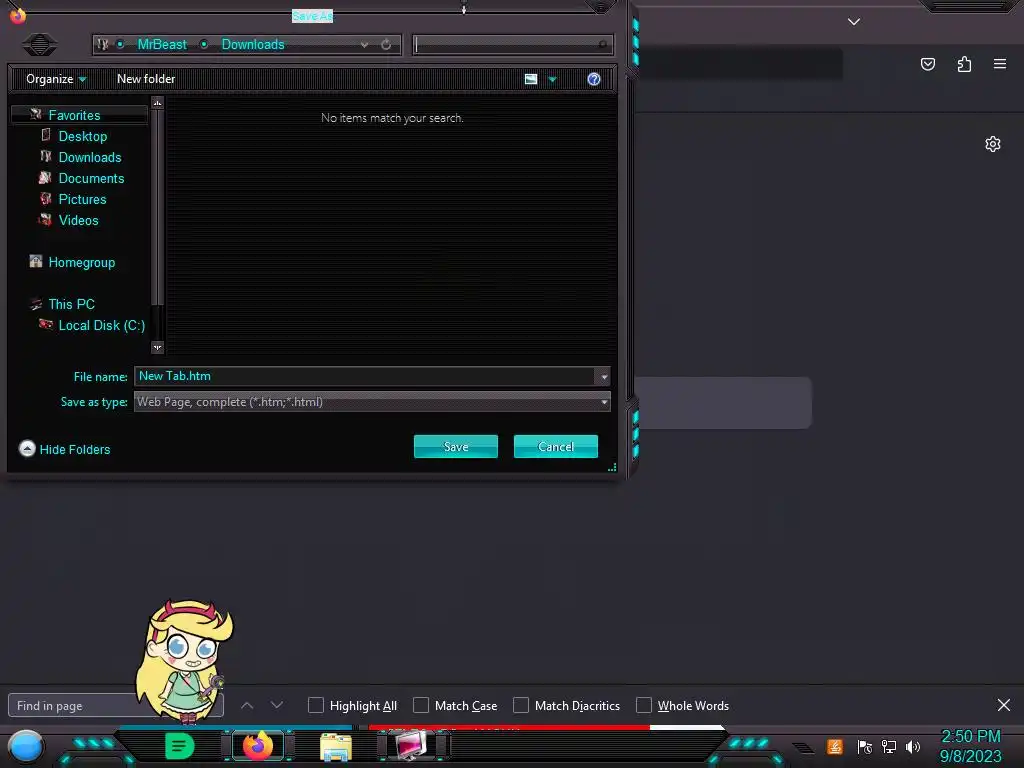The image size is (1024, 768).
Task: Click MrBeast in the address breadcrumb
Action: point(162,44)
